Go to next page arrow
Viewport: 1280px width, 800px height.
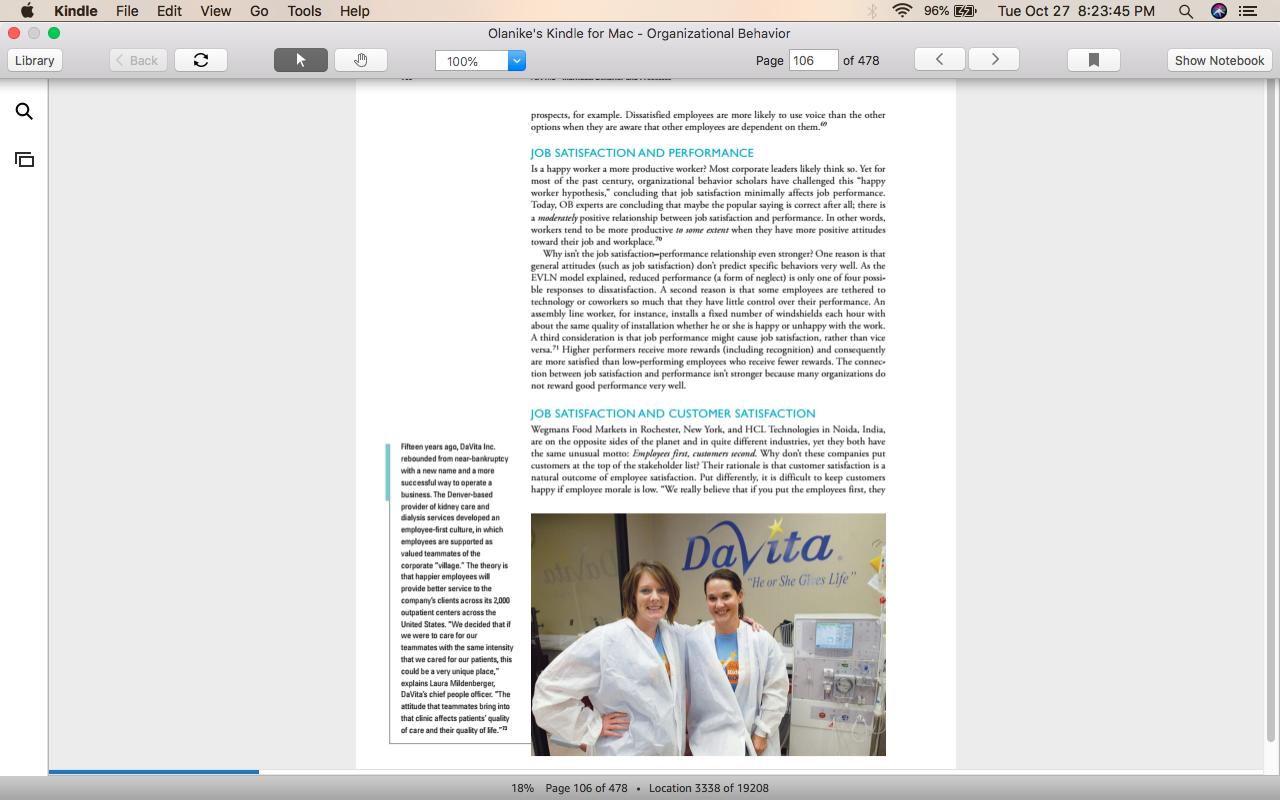point(994,60)
